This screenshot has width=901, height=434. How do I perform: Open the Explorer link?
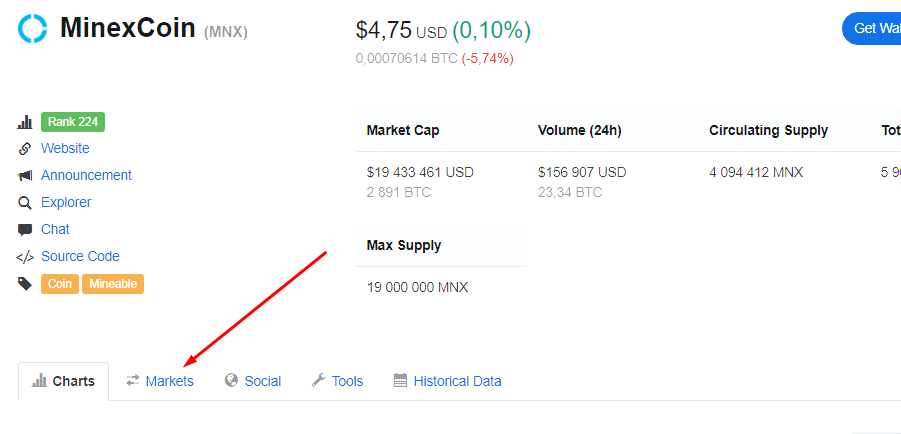[66, 202]
